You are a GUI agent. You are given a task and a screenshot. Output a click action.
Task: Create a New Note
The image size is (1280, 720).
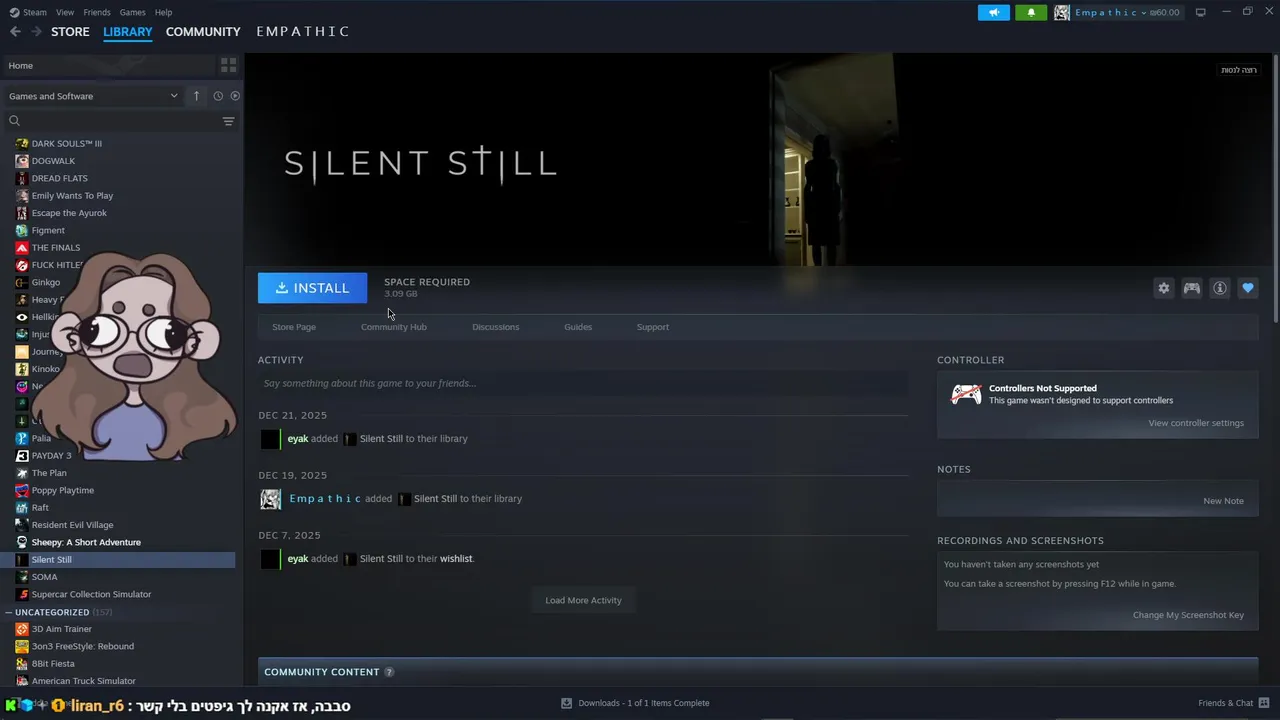pos(1223,501)
